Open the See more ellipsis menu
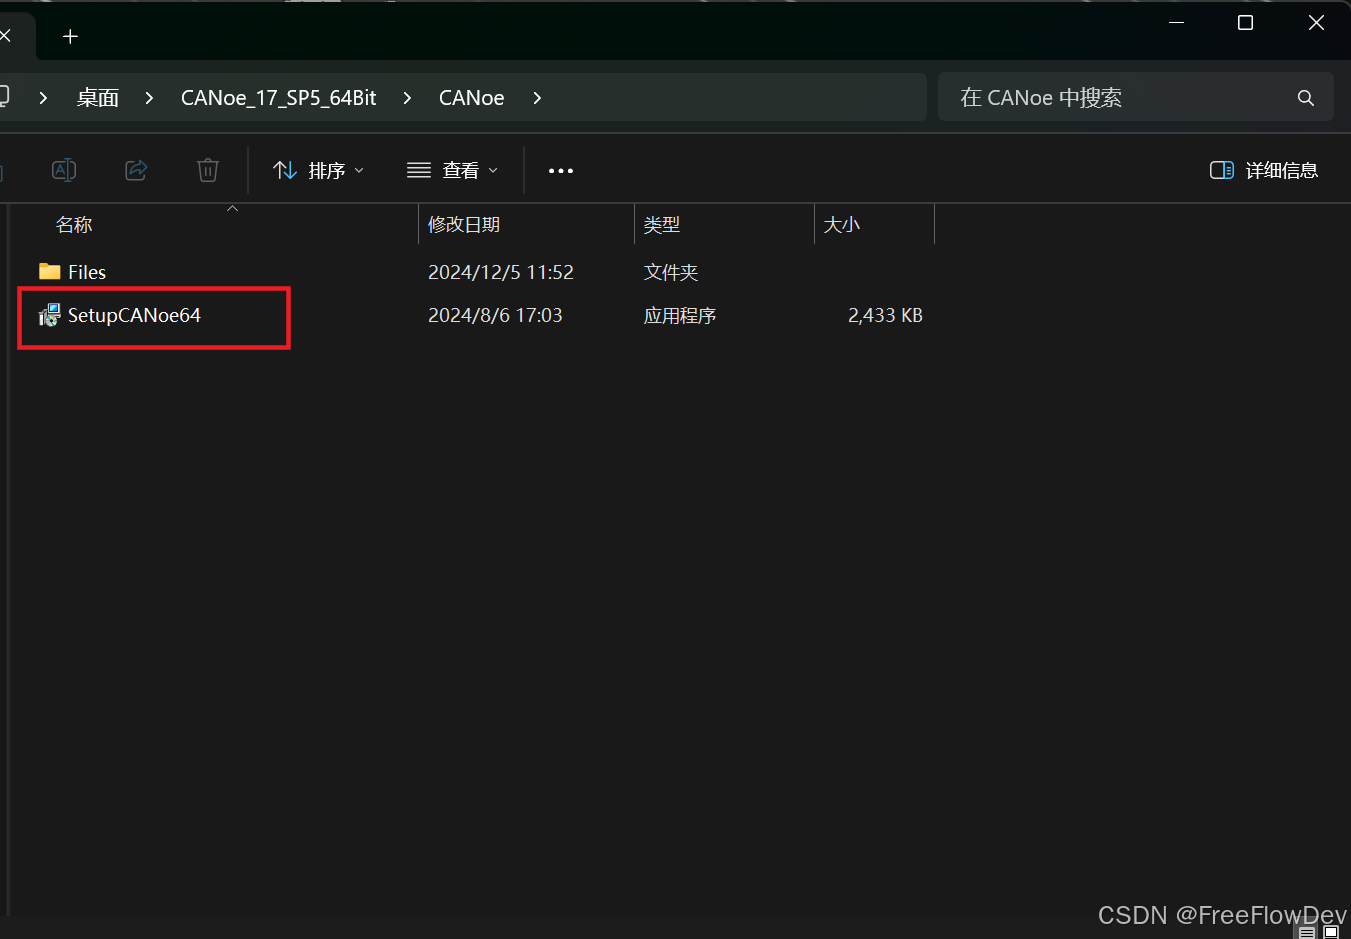This screenshot has width=1351, height=939. click(561, 171)
